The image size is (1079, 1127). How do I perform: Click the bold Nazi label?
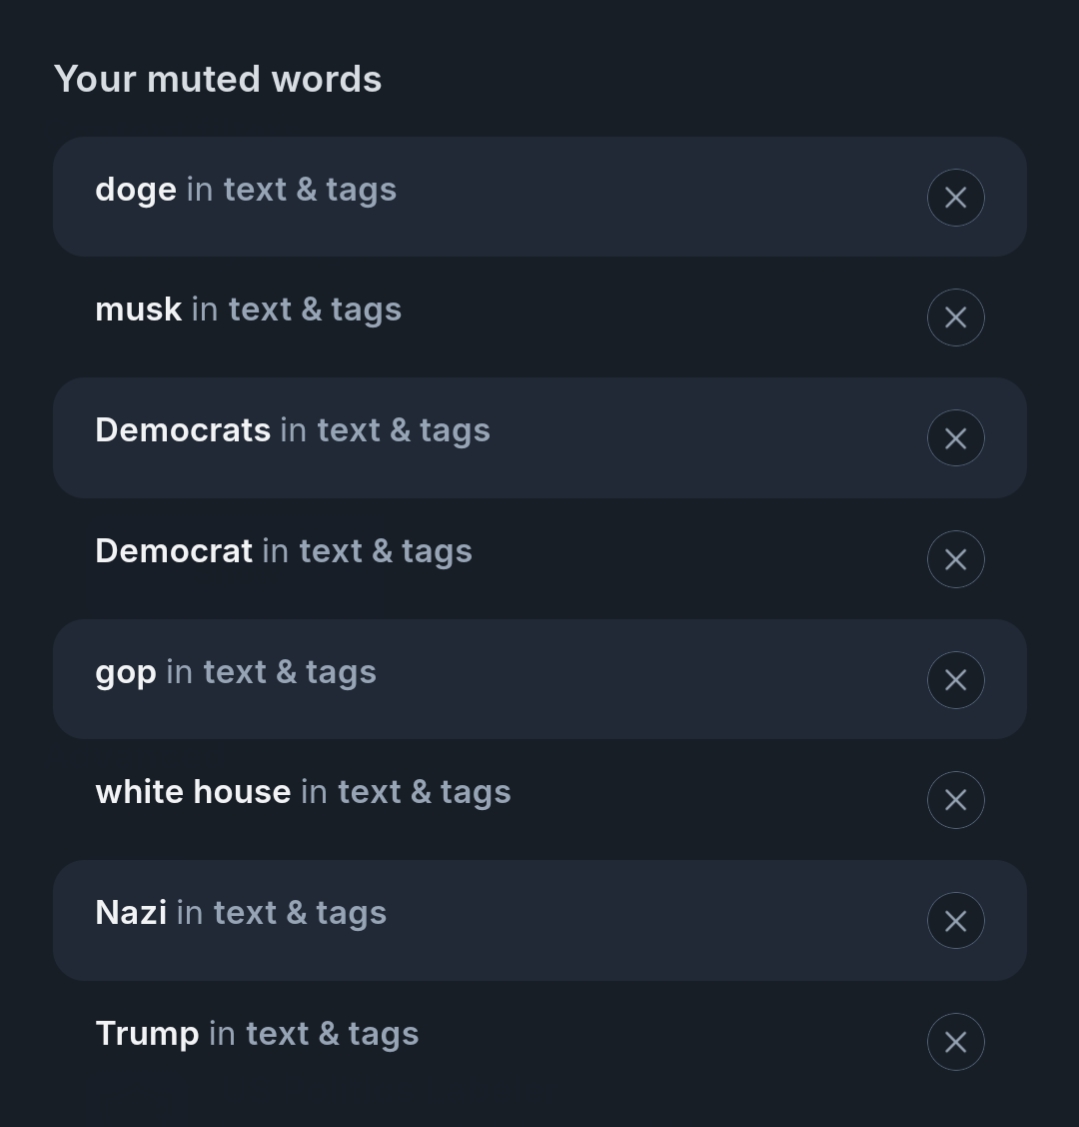tap(130, 913)
